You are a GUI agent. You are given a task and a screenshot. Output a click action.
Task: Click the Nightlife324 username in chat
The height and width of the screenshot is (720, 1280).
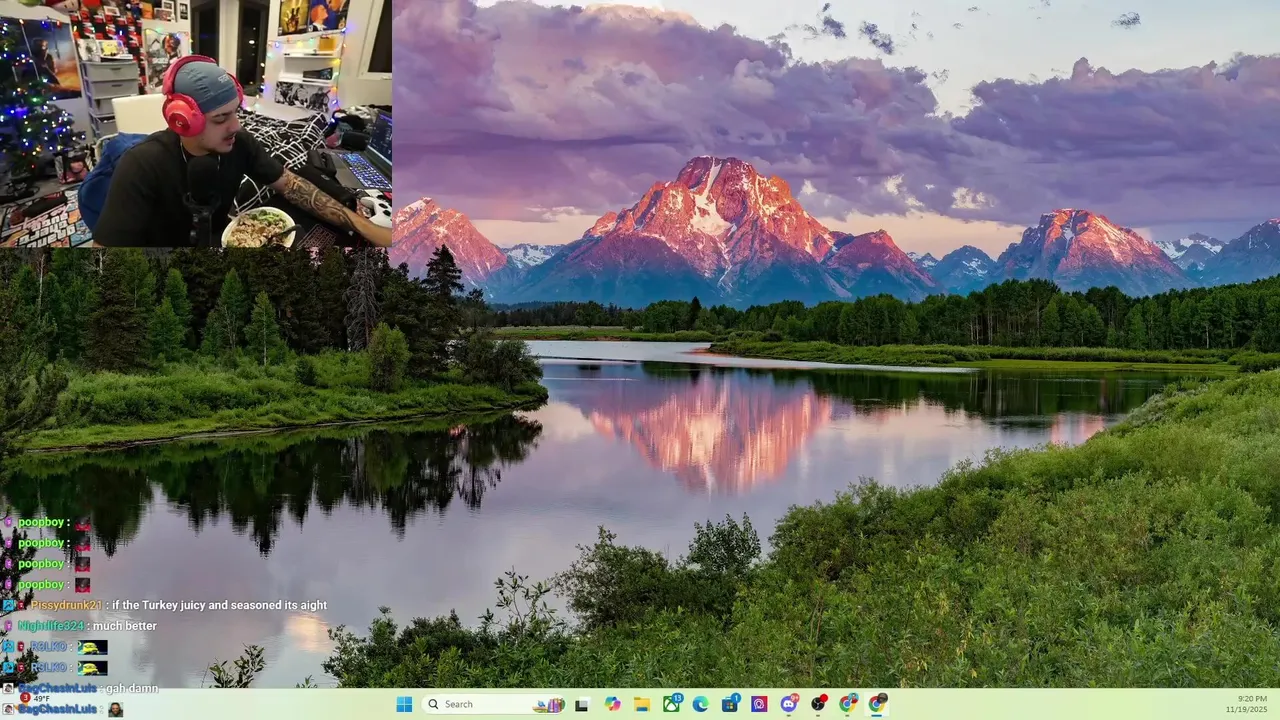[51, 626]
